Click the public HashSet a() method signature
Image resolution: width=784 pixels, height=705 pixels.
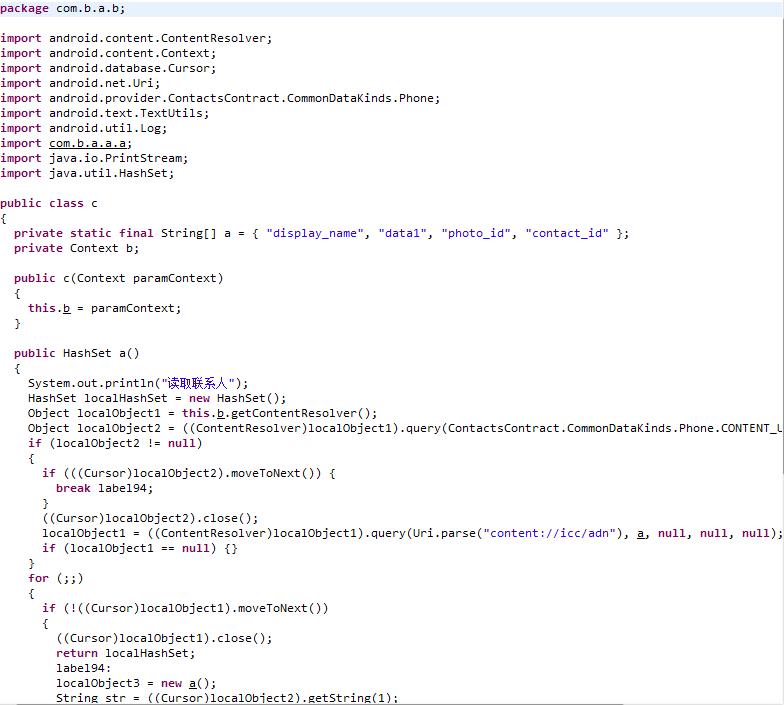(x=77, y=353)
